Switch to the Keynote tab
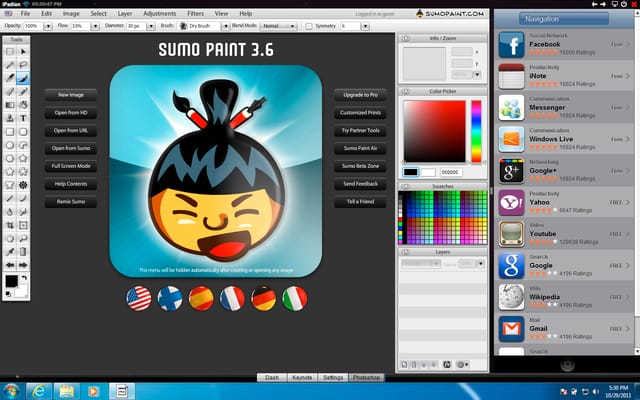This screenshot has width=640, height=400. coord(302,378)
